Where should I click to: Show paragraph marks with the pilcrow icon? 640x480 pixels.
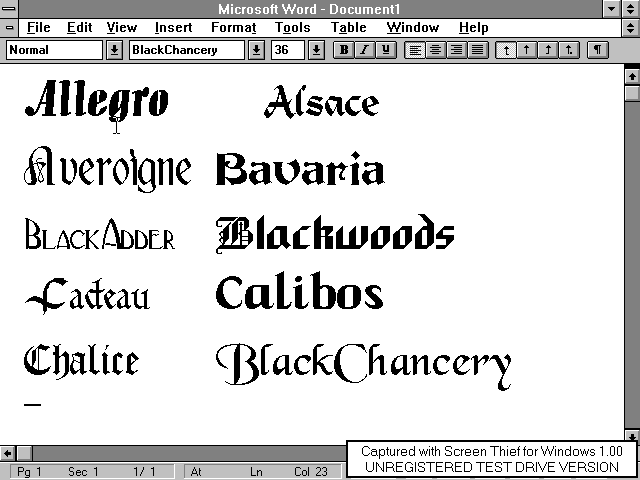point(597,49)
